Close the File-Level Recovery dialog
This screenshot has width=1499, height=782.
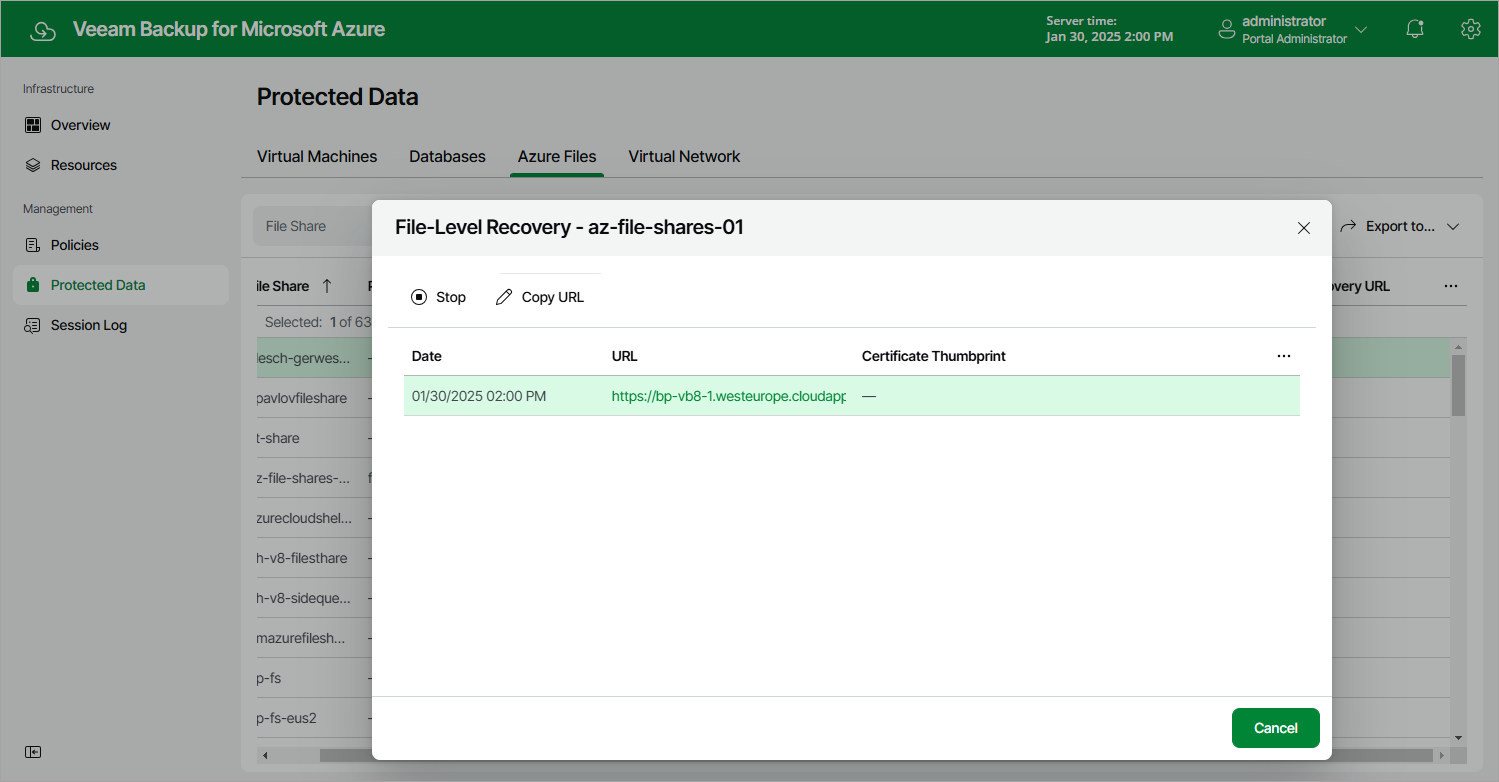click(1304, 228)
